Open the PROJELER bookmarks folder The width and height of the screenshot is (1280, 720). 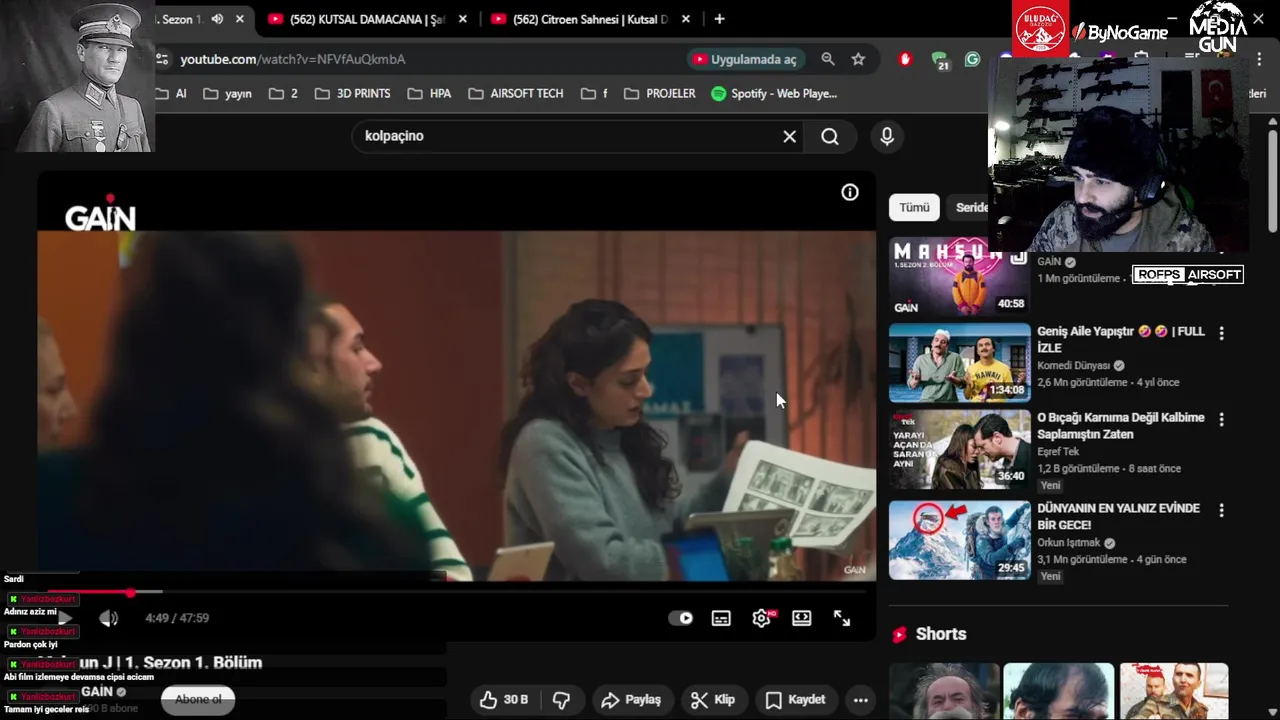coord(659,93)
